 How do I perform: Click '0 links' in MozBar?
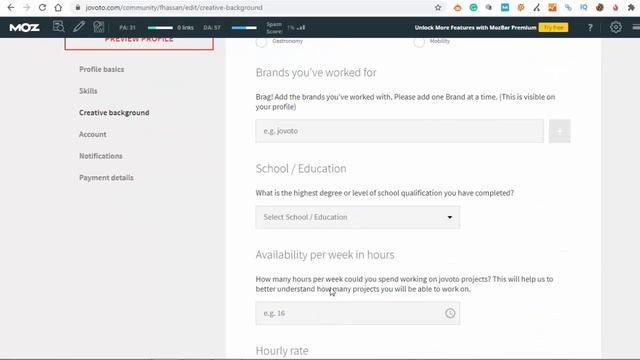(x=185, y=28)
